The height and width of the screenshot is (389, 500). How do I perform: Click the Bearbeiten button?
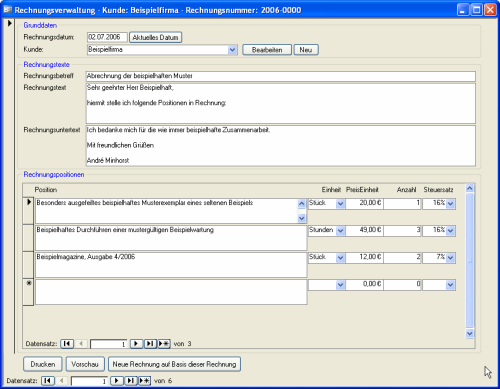pyautogui.click(x=267, y=50)
